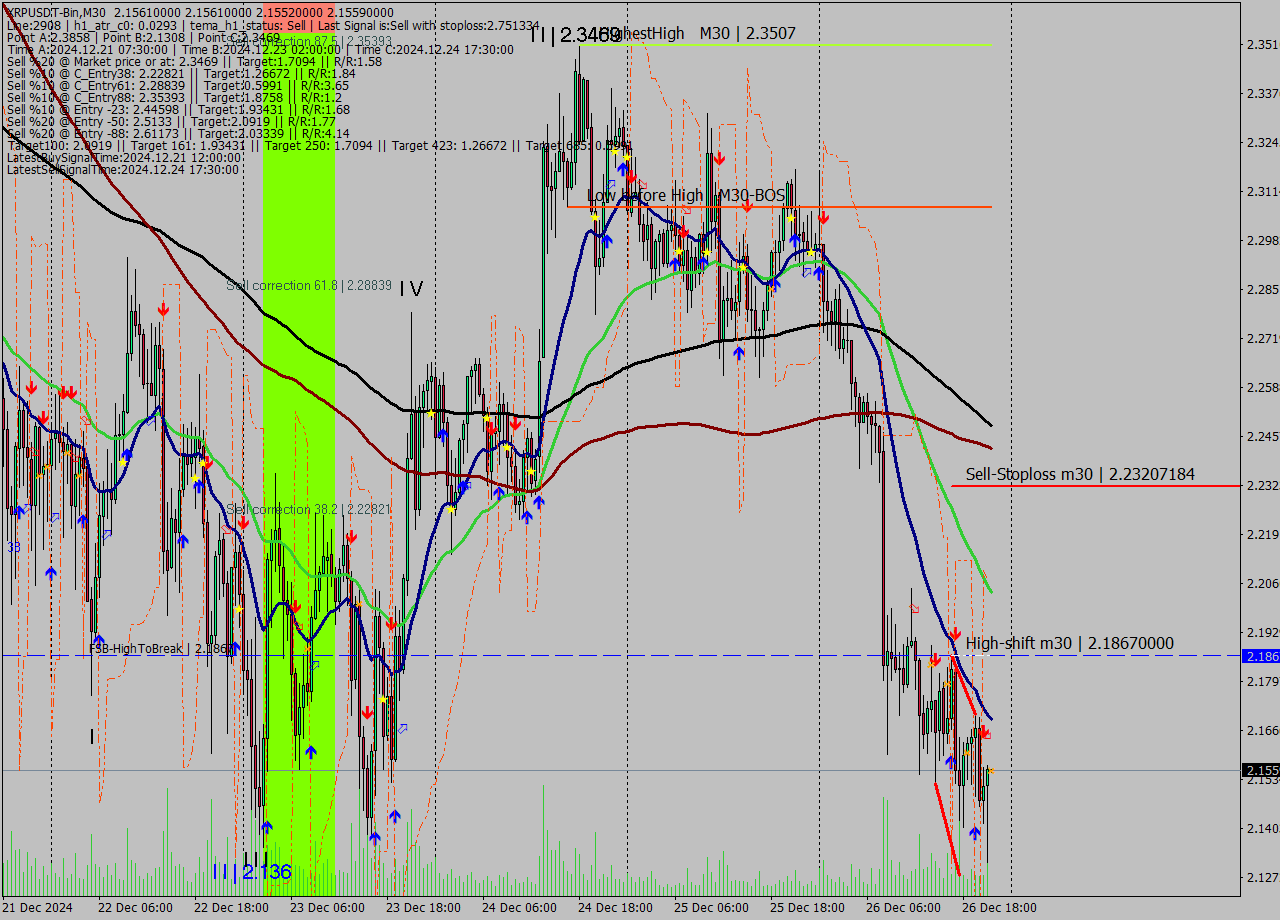Select the red Sell-Stoploss horizontal line
Viewport: 1280px width, 920px height.
pos(1095,486)
